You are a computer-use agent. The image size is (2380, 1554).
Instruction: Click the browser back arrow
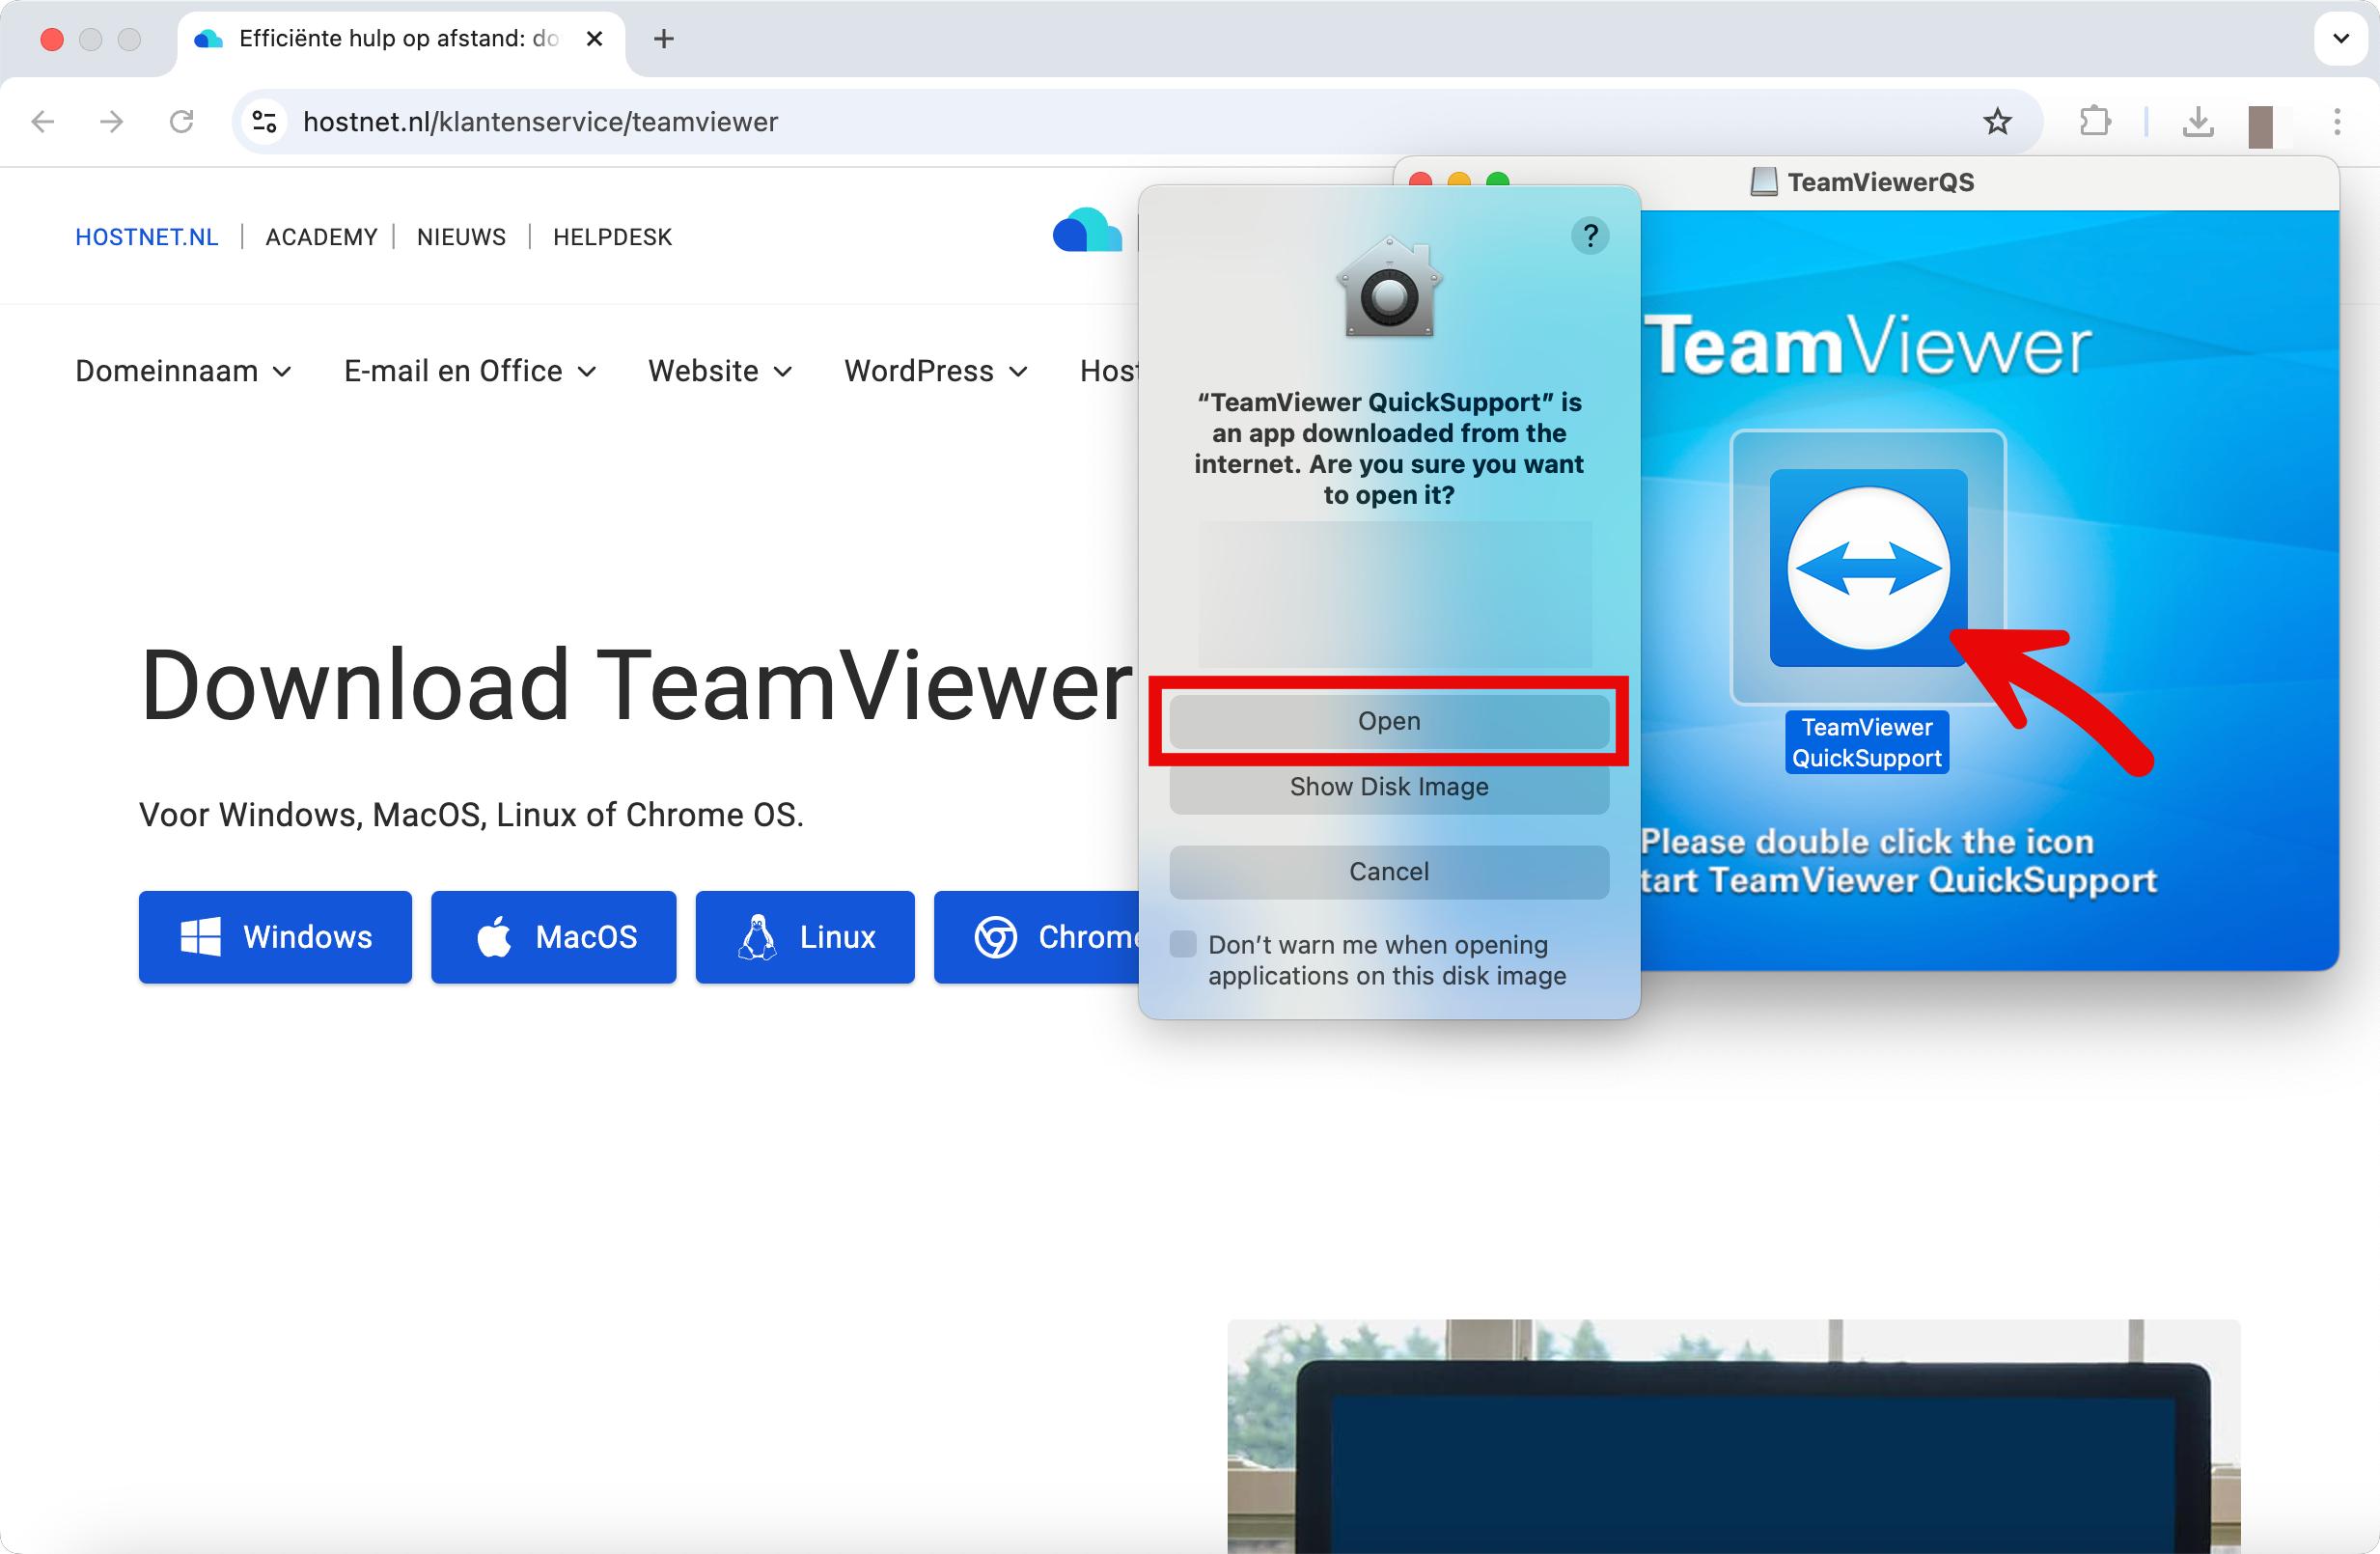pyautogui.click(x=43, y=122)
